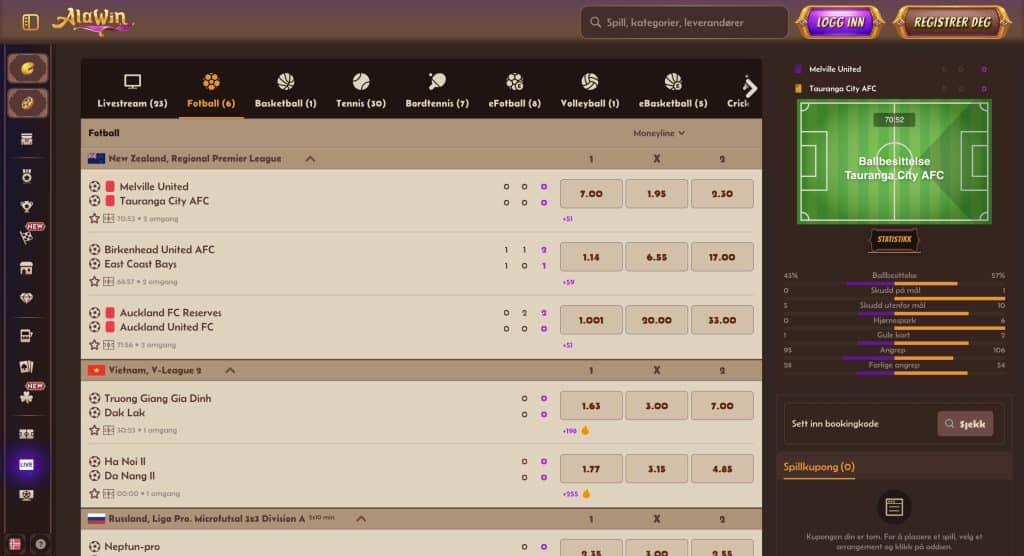The height and width of the screenshot is (556, 1024).
Task: Show more sport categories with the right arrow
Action: tap(750, 88)
